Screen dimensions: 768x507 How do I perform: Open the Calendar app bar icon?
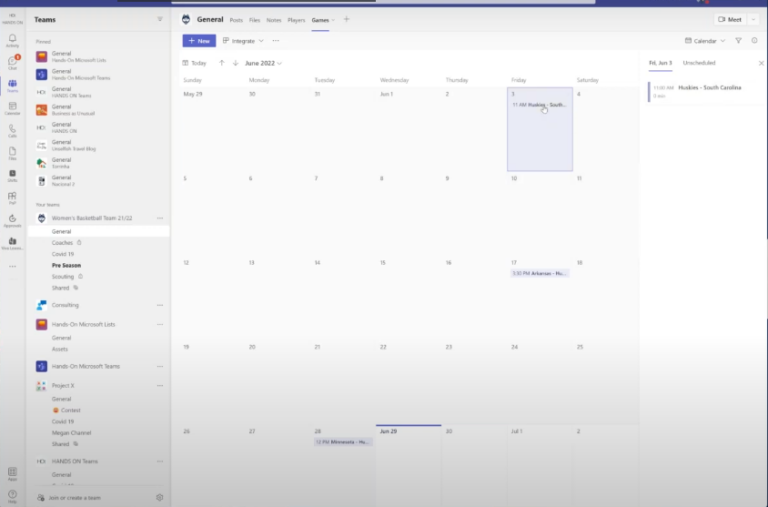click(x=12, y=108)
